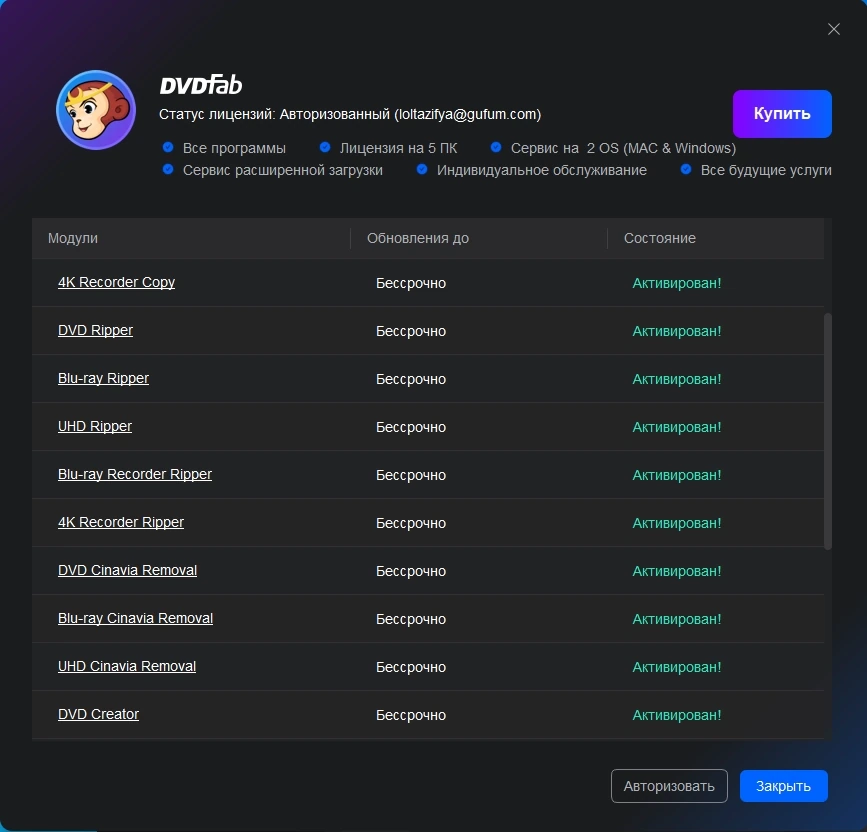Click the DVDFab monkey mascot avatar
The height and width of the screenshot is (832, 867).
point(96,110)
